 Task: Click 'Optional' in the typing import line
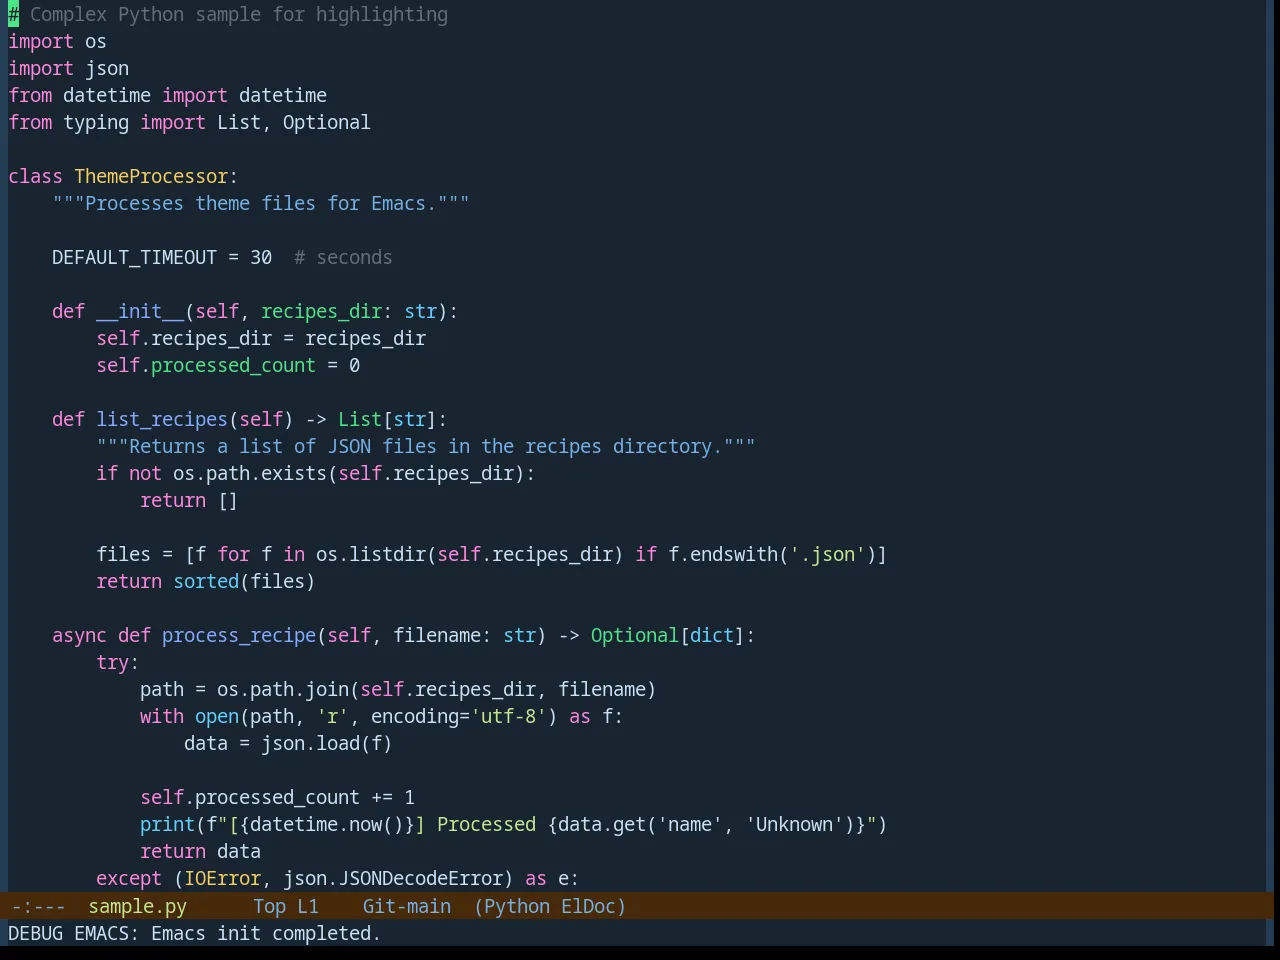pos(326,122)
